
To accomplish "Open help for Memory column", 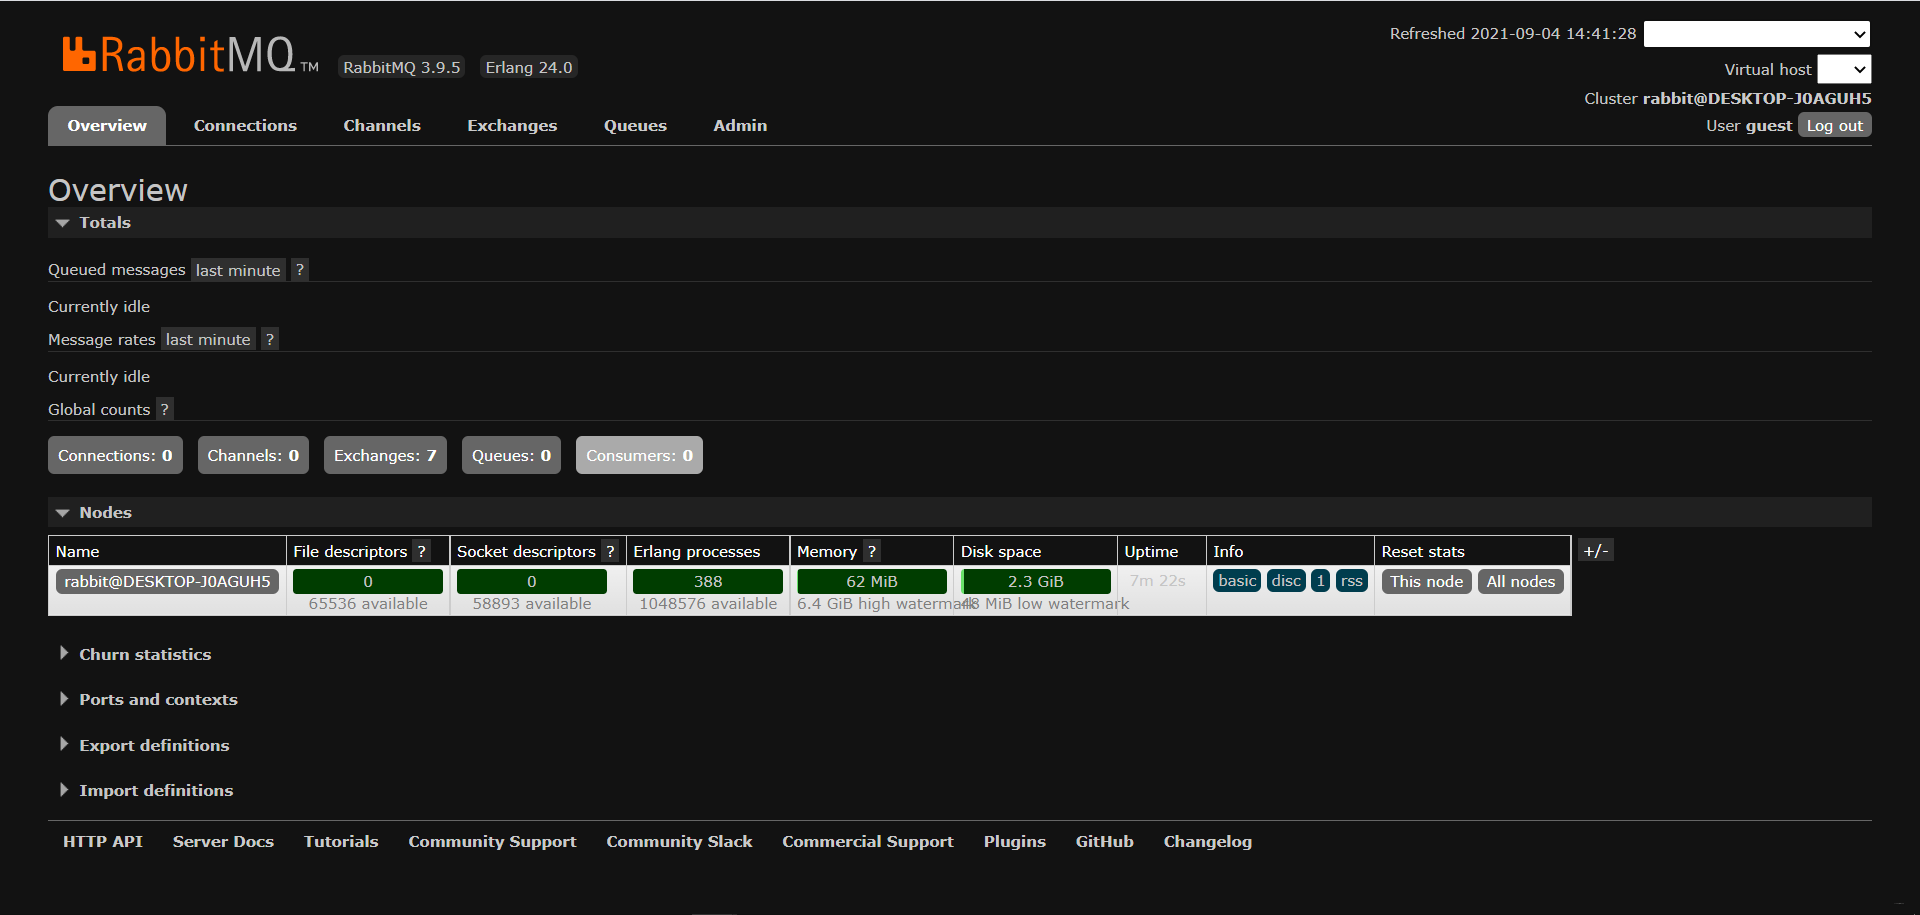I will click(872, 552).
